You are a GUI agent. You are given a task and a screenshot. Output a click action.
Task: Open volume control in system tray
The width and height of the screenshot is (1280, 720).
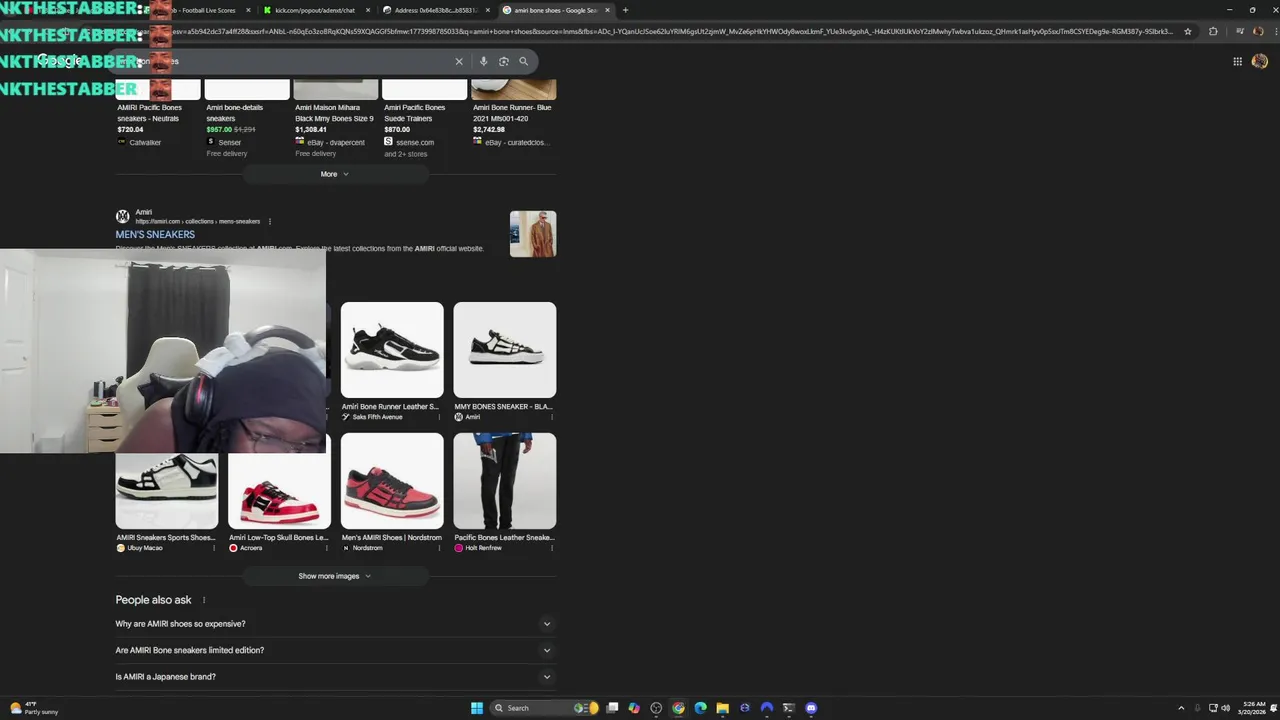click(x=1225, y=708)
